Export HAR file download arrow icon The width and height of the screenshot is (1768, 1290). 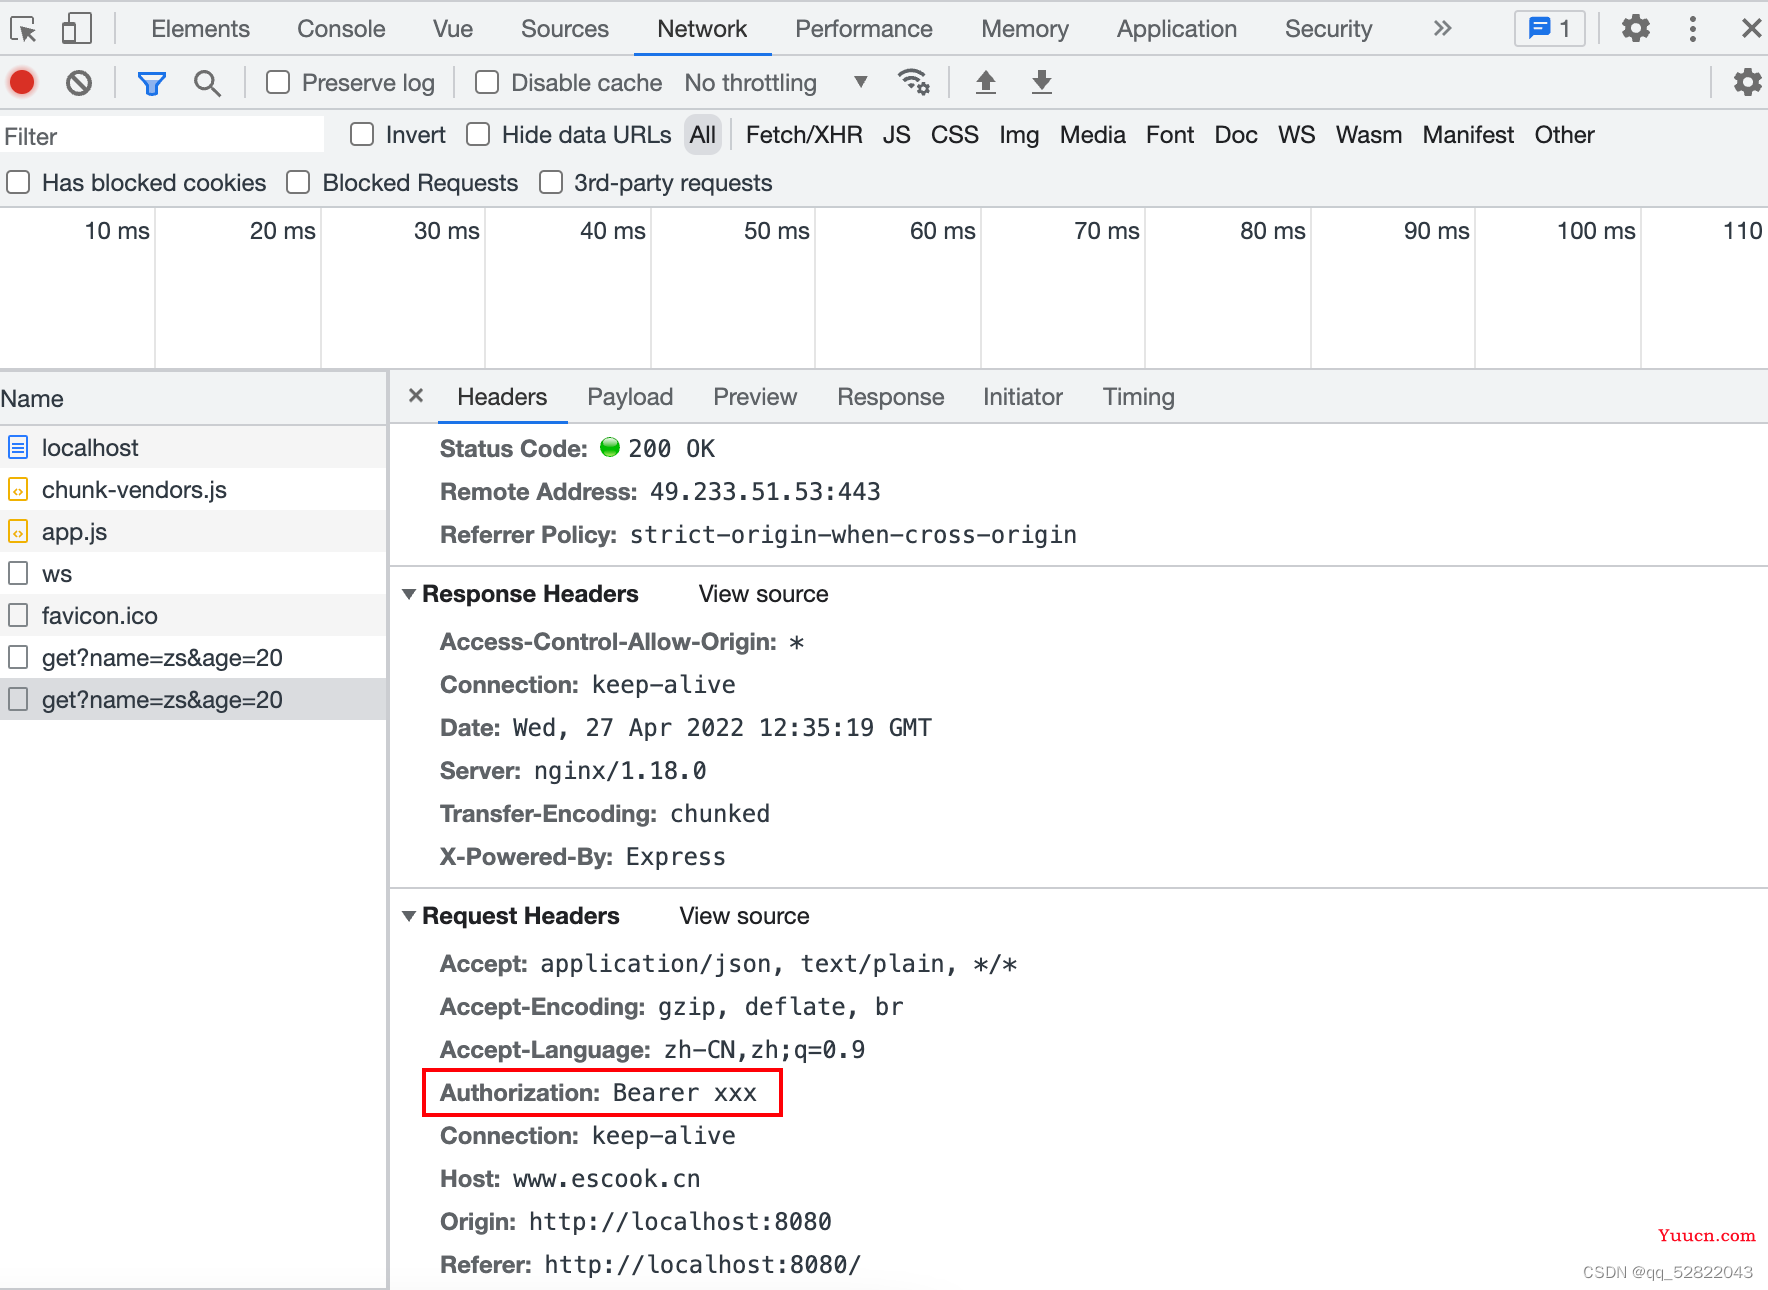(x=1042, y=82)
